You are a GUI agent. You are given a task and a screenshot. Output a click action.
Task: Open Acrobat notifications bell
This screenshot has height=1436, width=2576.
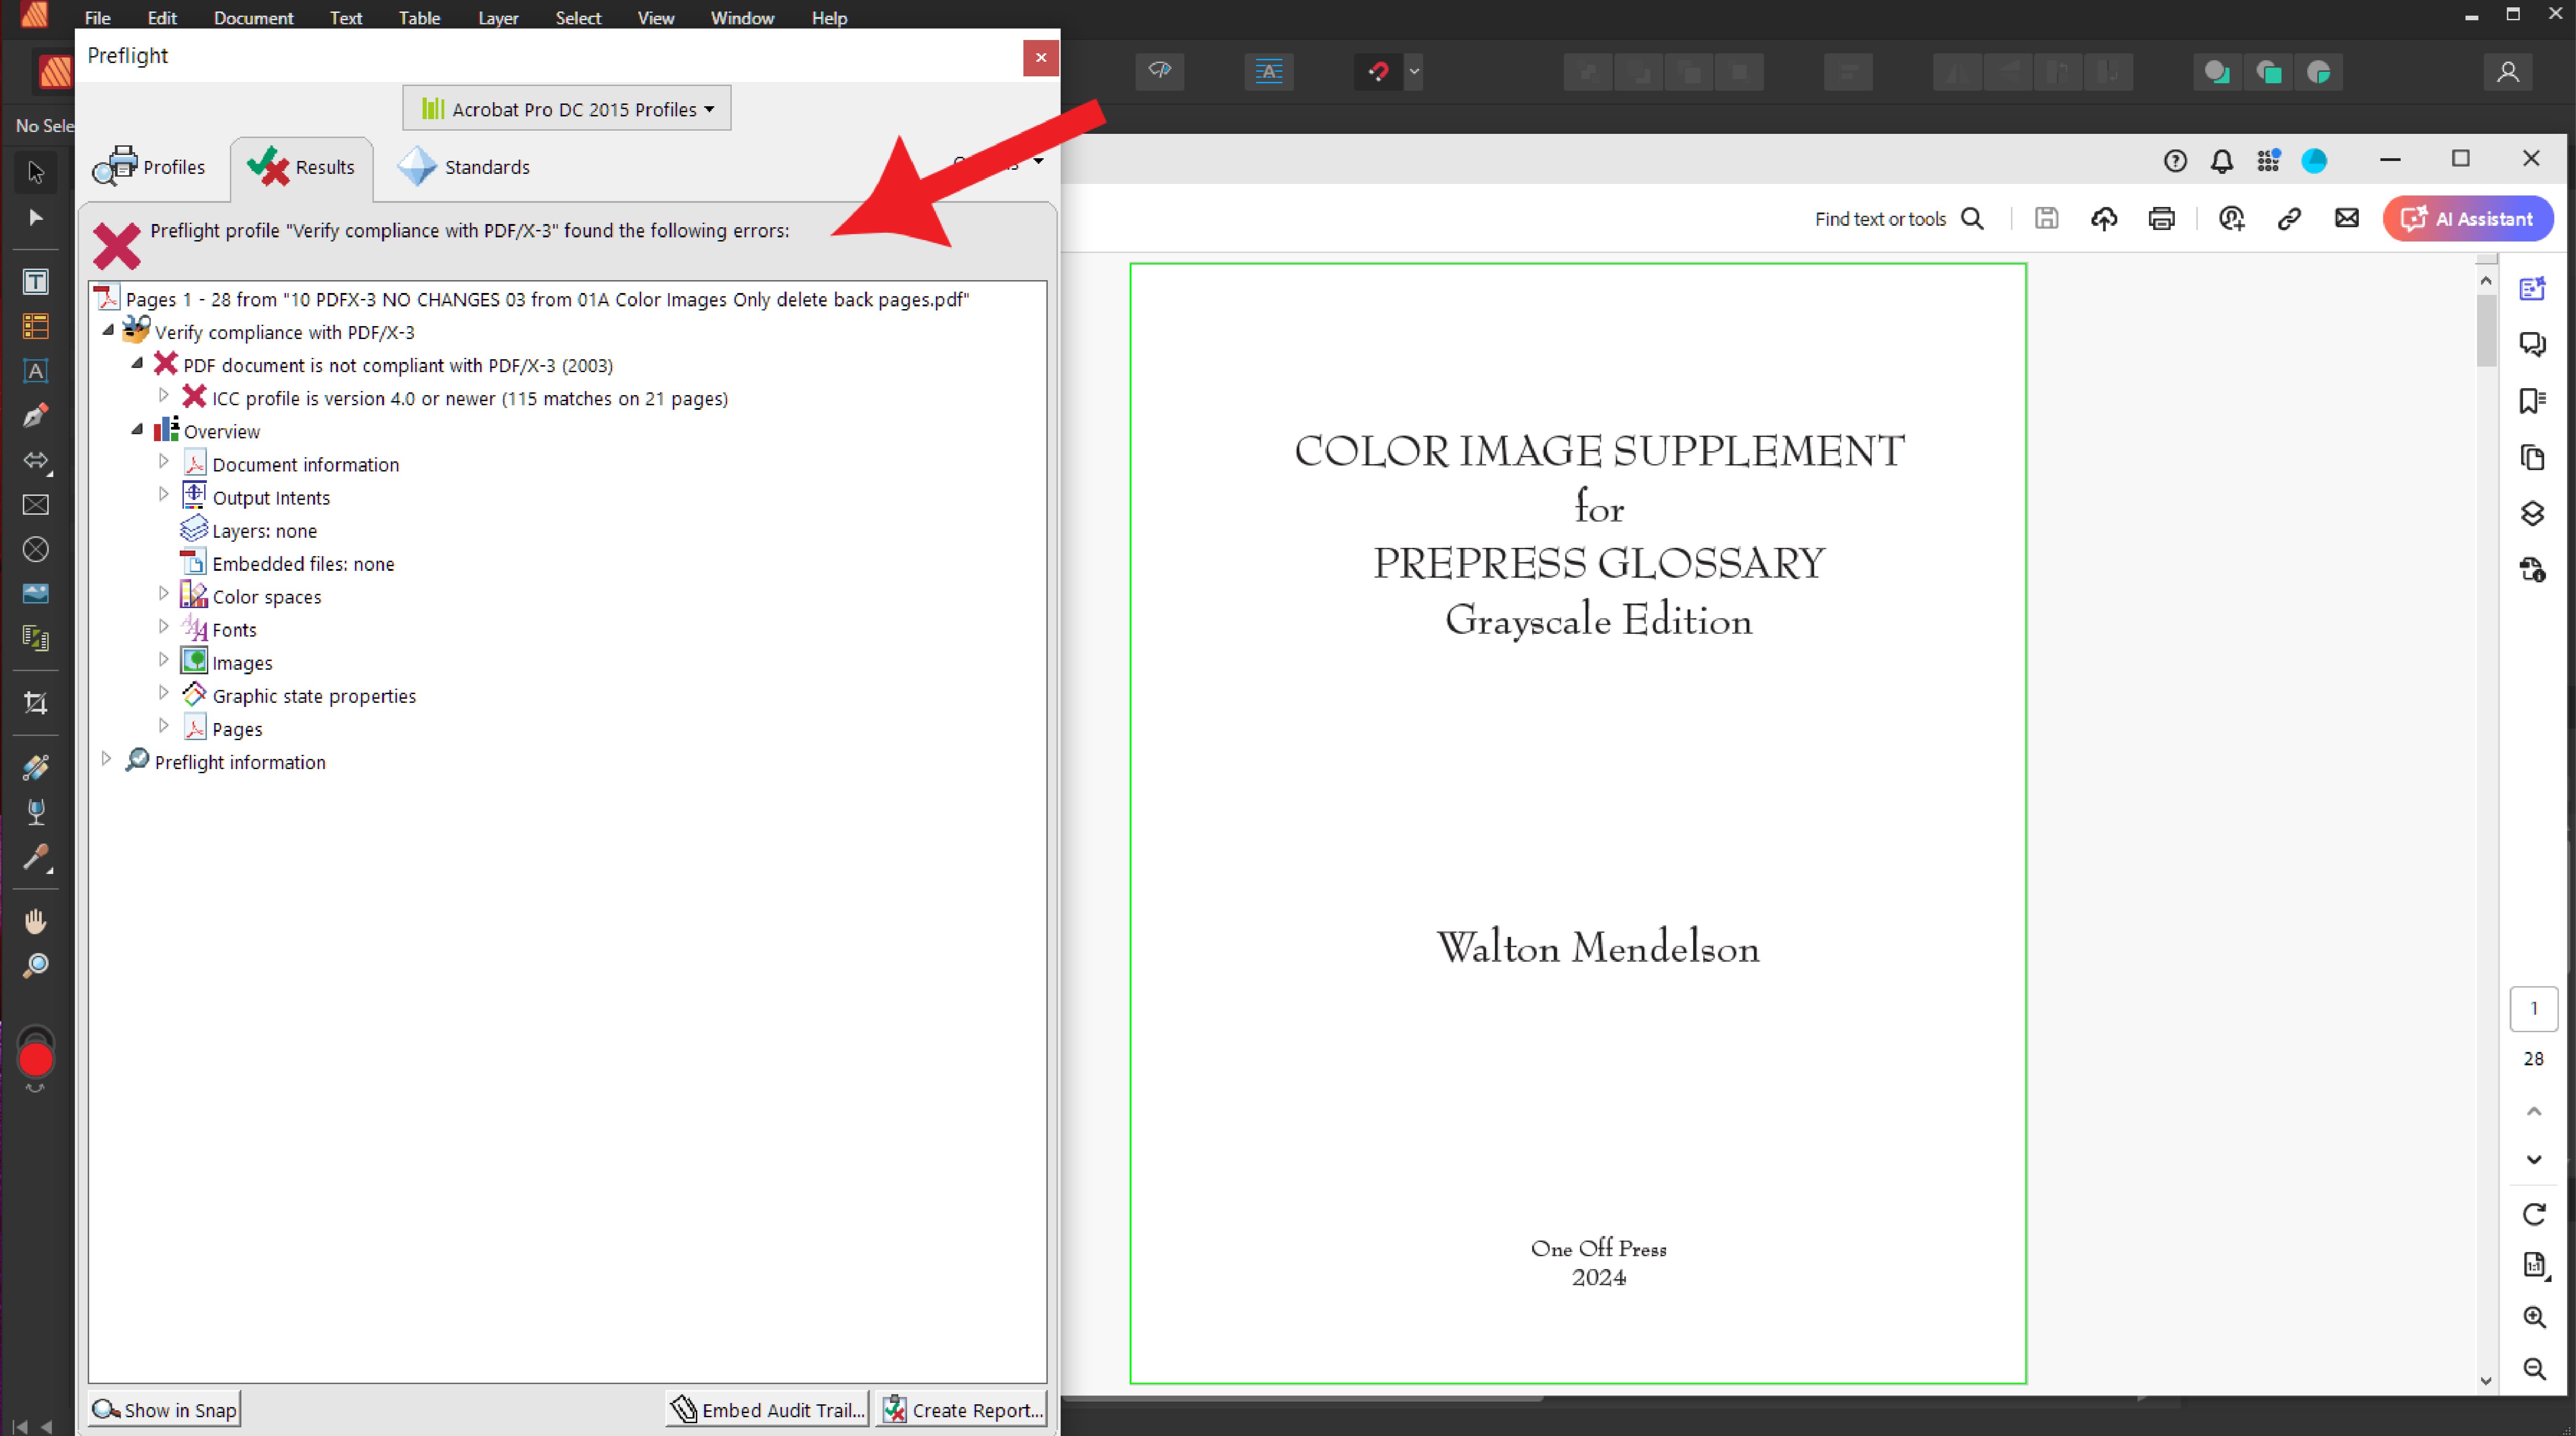pyautogui.click(x=2222, y=161)
